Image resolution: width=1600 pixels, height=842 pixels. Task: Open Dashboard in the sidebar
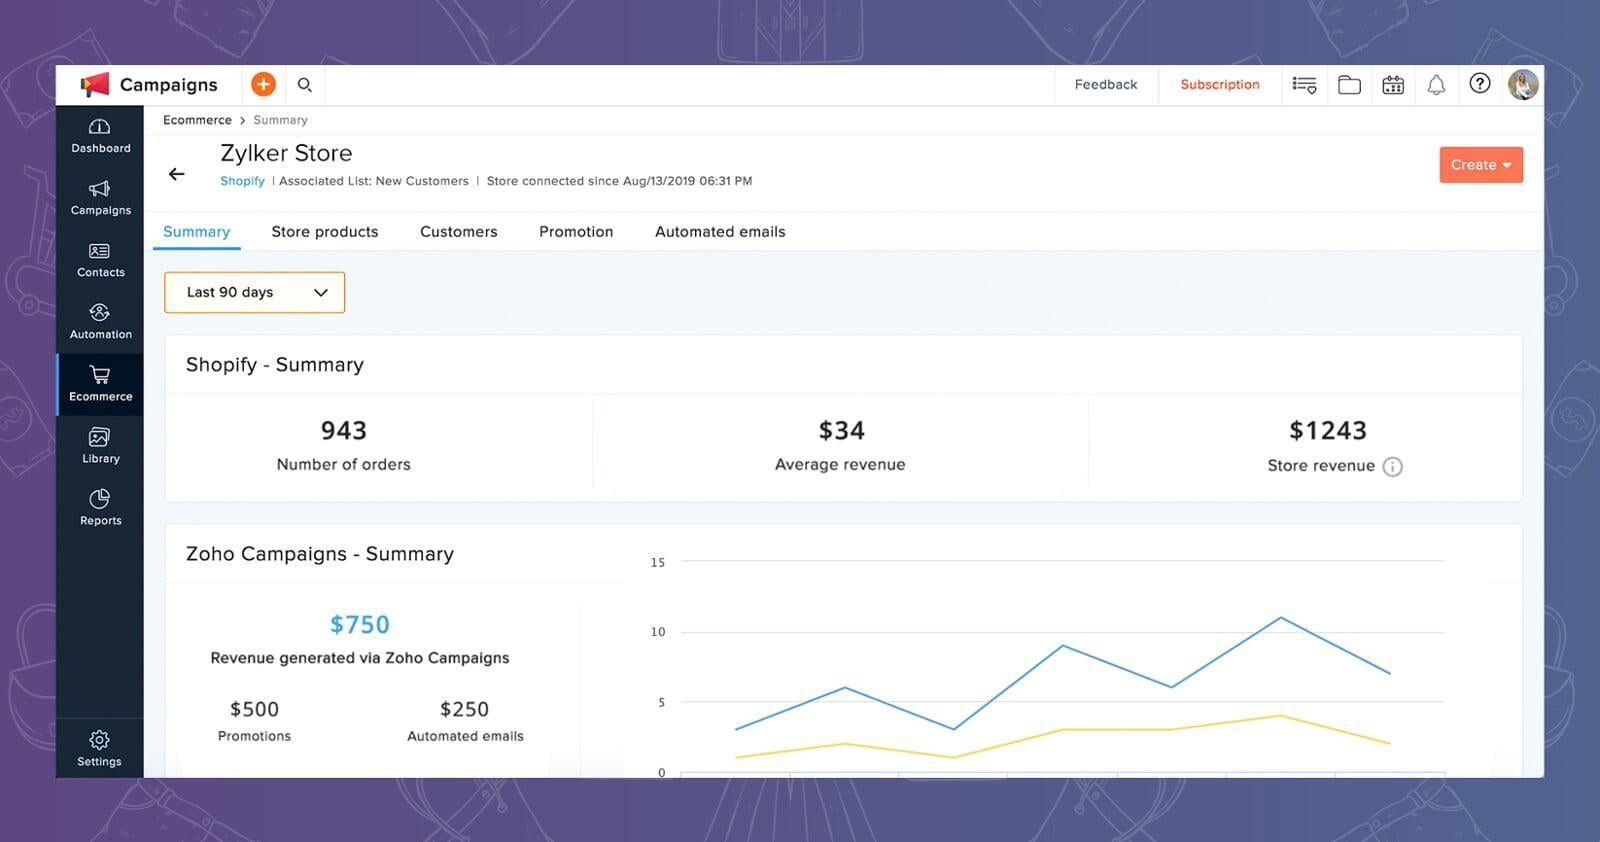coord(100,136)
